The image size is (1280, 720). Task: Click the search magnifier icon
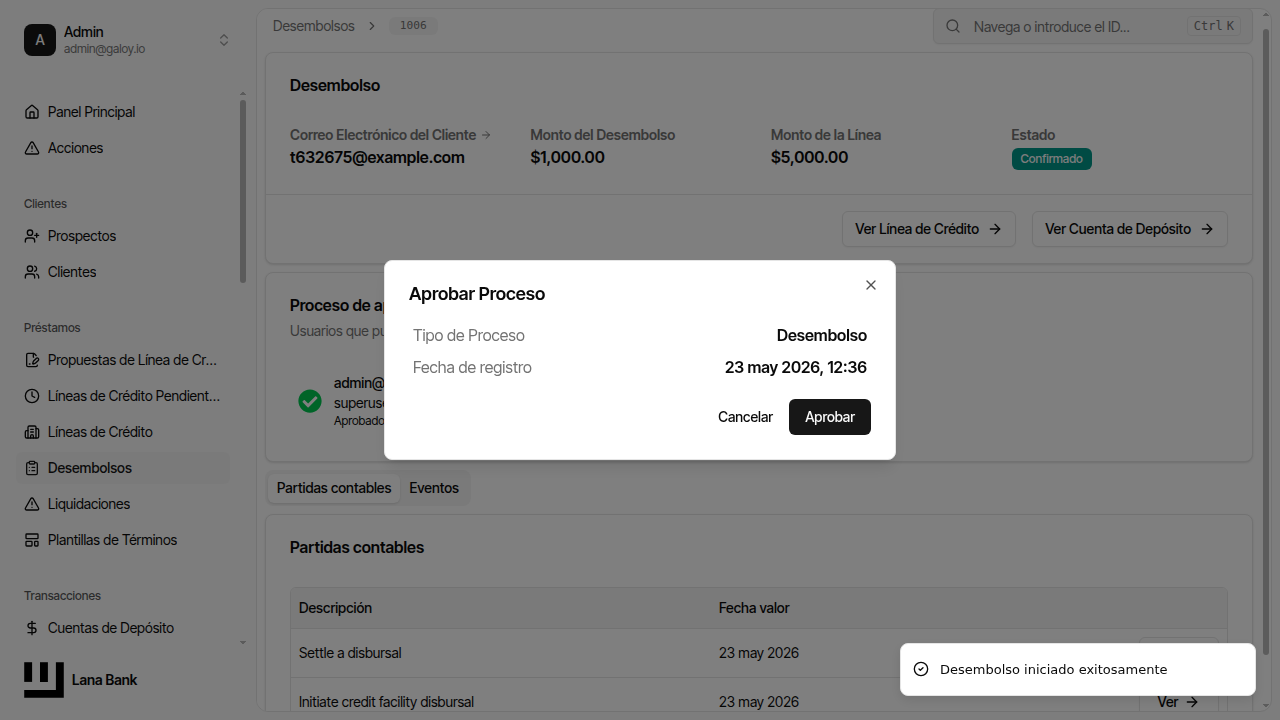click(953, 27)
